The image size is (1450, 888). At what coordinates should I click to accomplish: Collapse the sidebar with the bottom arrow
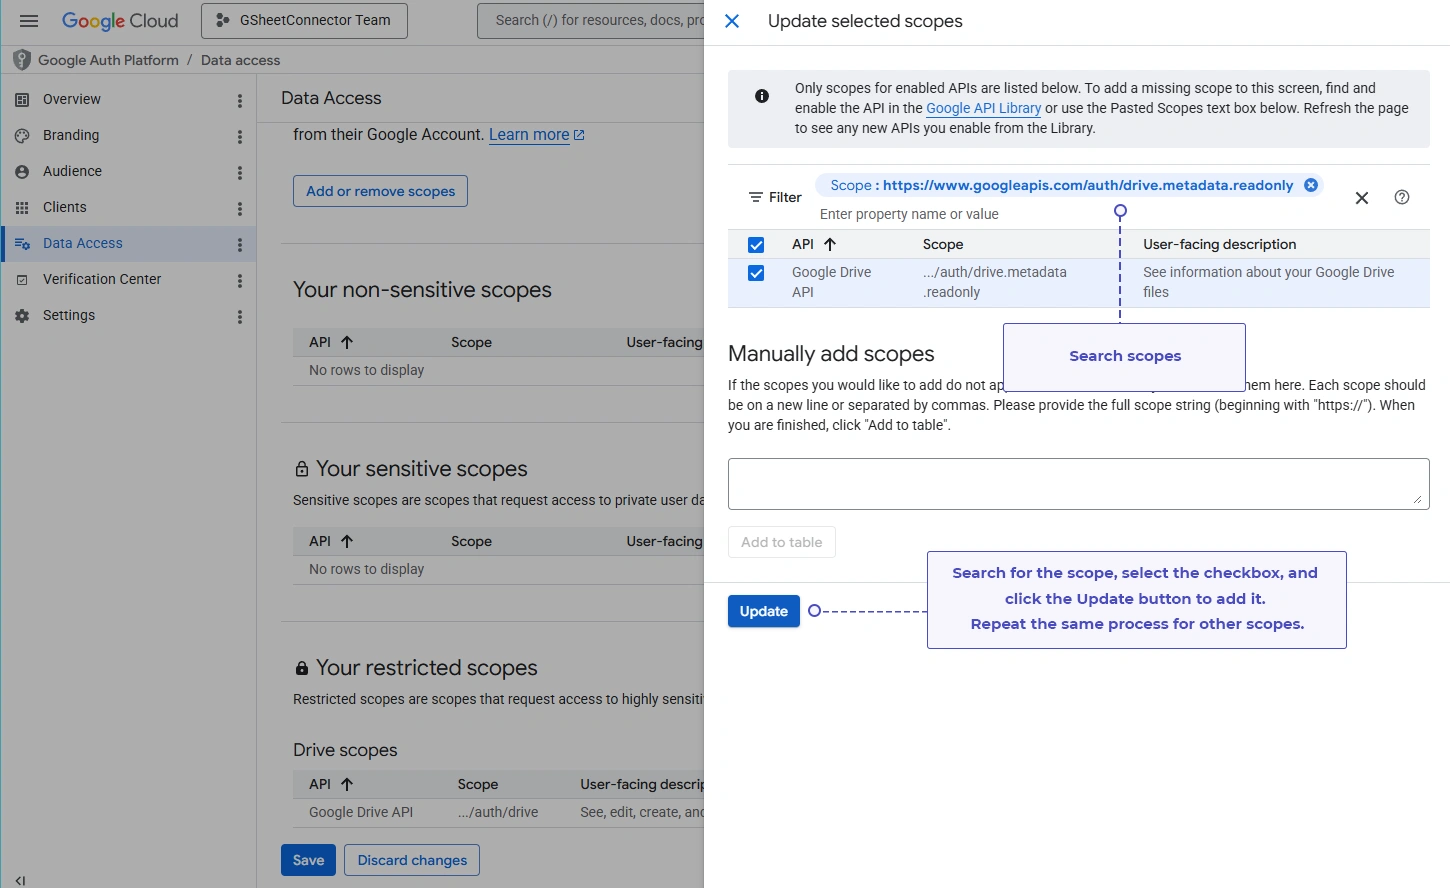coord(20,880)
